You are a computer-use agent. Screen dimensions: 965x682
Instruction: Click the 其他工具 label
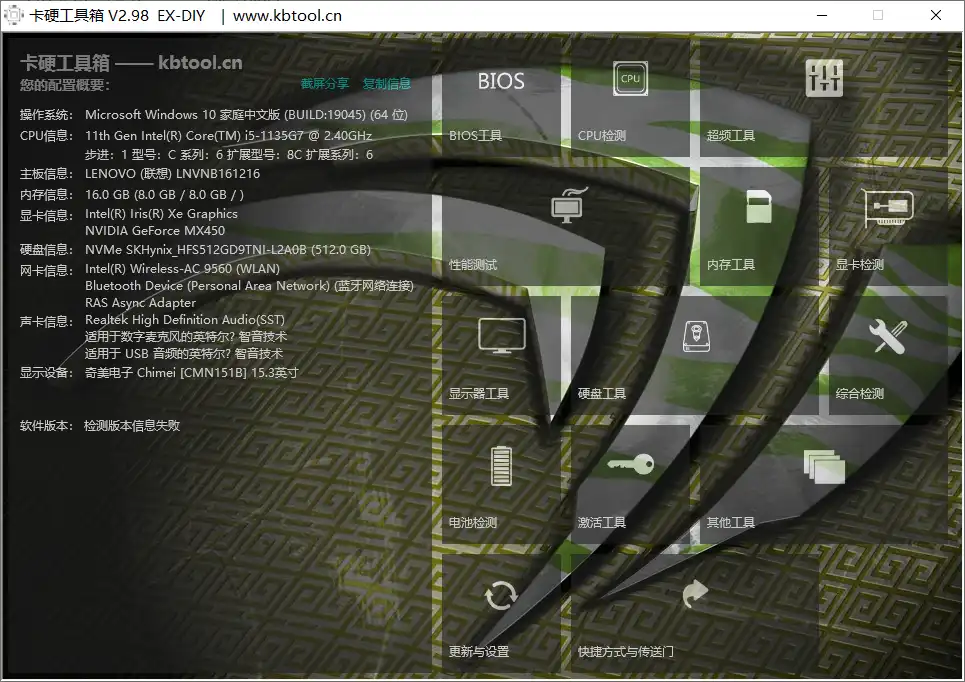(x=731, y=523)
